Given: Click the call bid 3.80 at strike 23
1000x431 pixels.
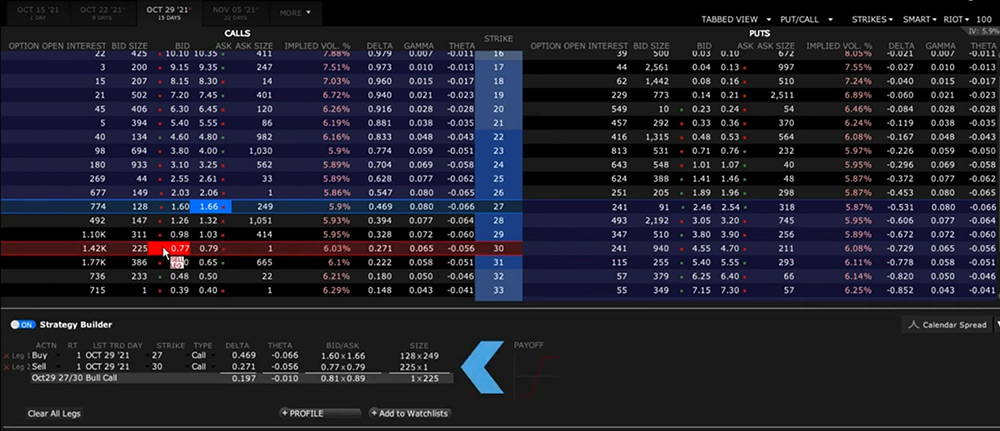Looking at the screenshot, I should [180, 150].
